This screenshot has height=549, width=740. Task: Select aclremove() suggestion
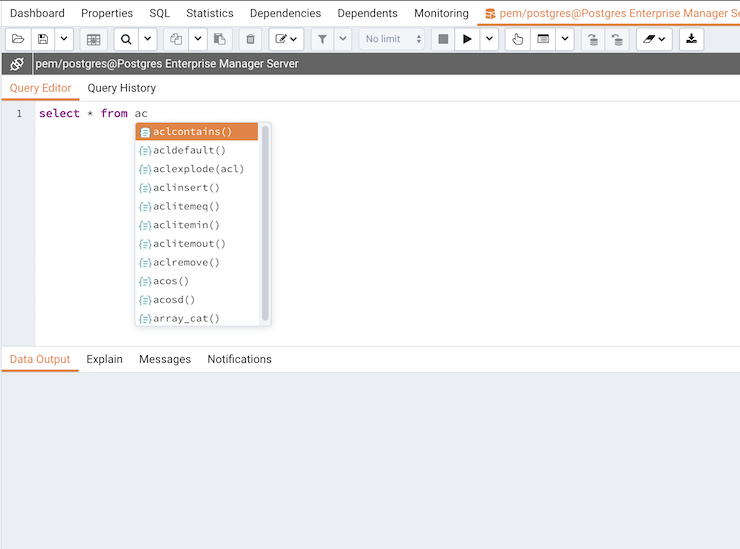197,262
